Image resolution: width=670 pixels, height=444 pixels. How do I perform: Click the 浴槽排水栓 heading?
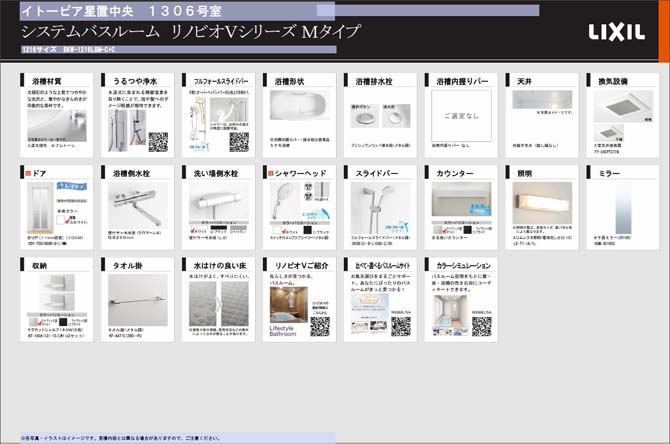pyautogui.click(x=374, y=81)
